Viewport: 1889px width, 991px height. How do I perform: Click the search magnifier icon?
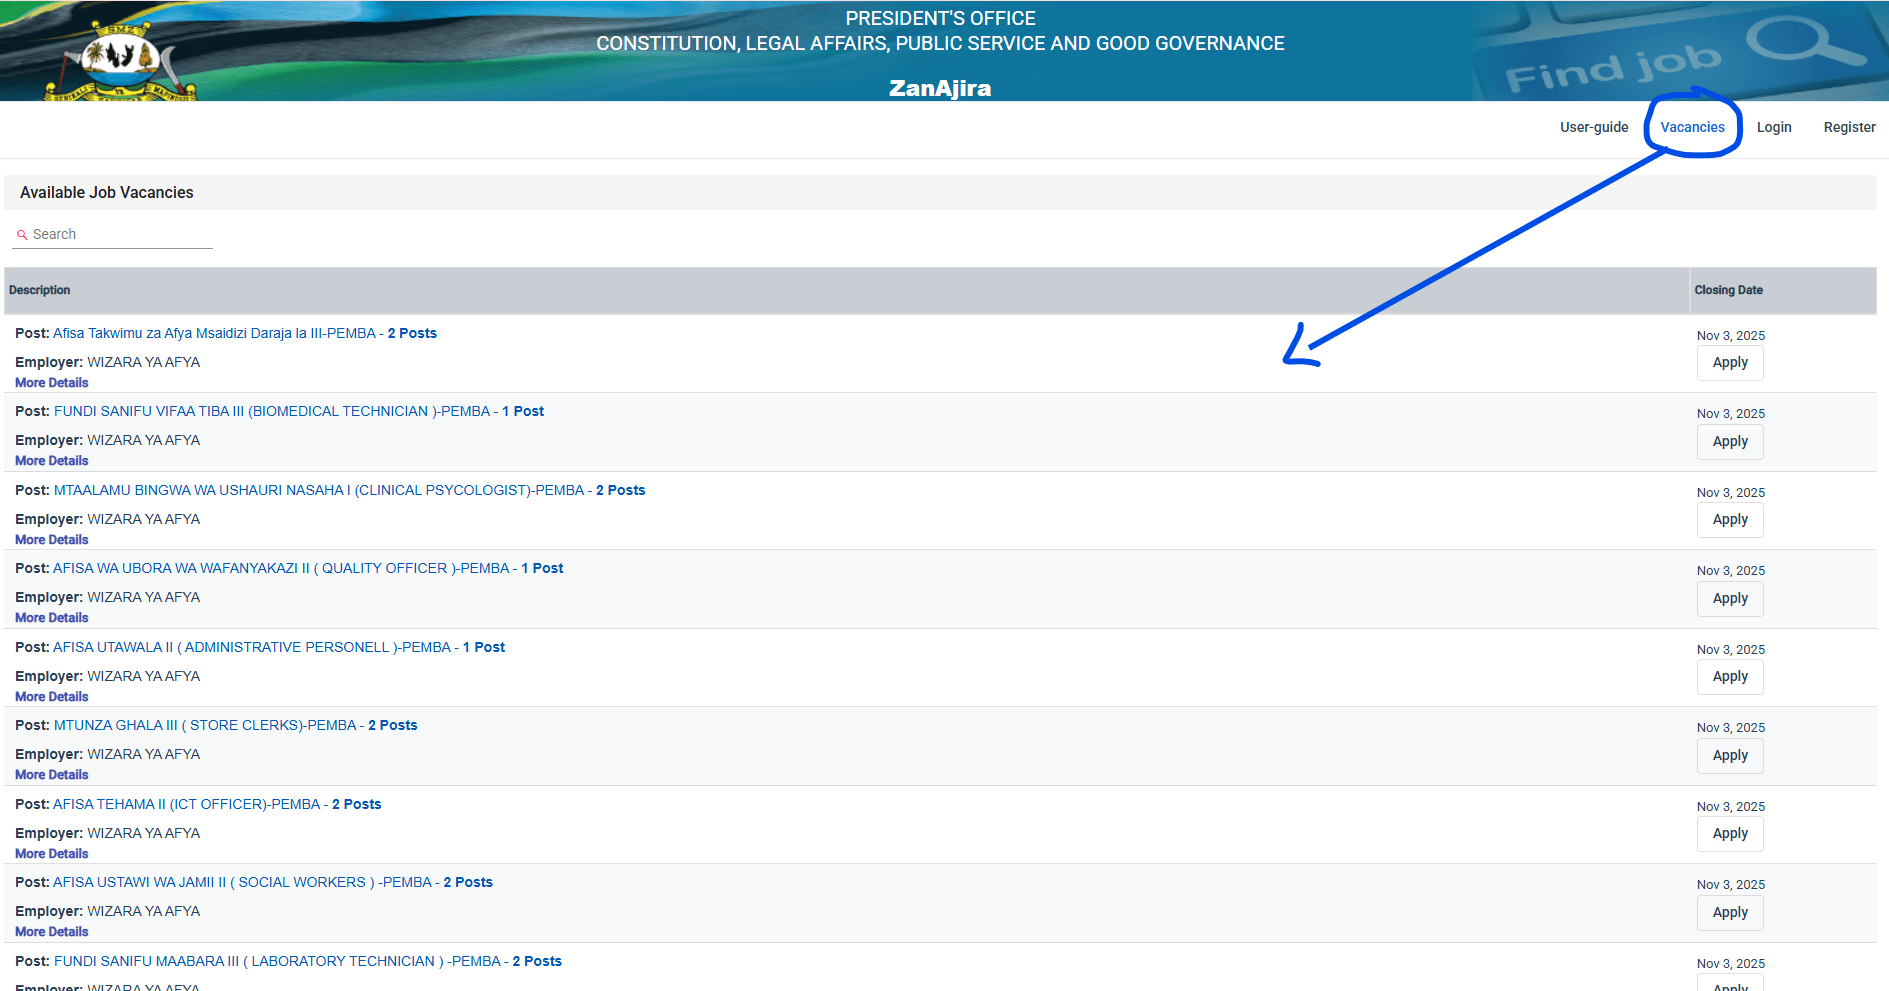click(x=22, y=235)
